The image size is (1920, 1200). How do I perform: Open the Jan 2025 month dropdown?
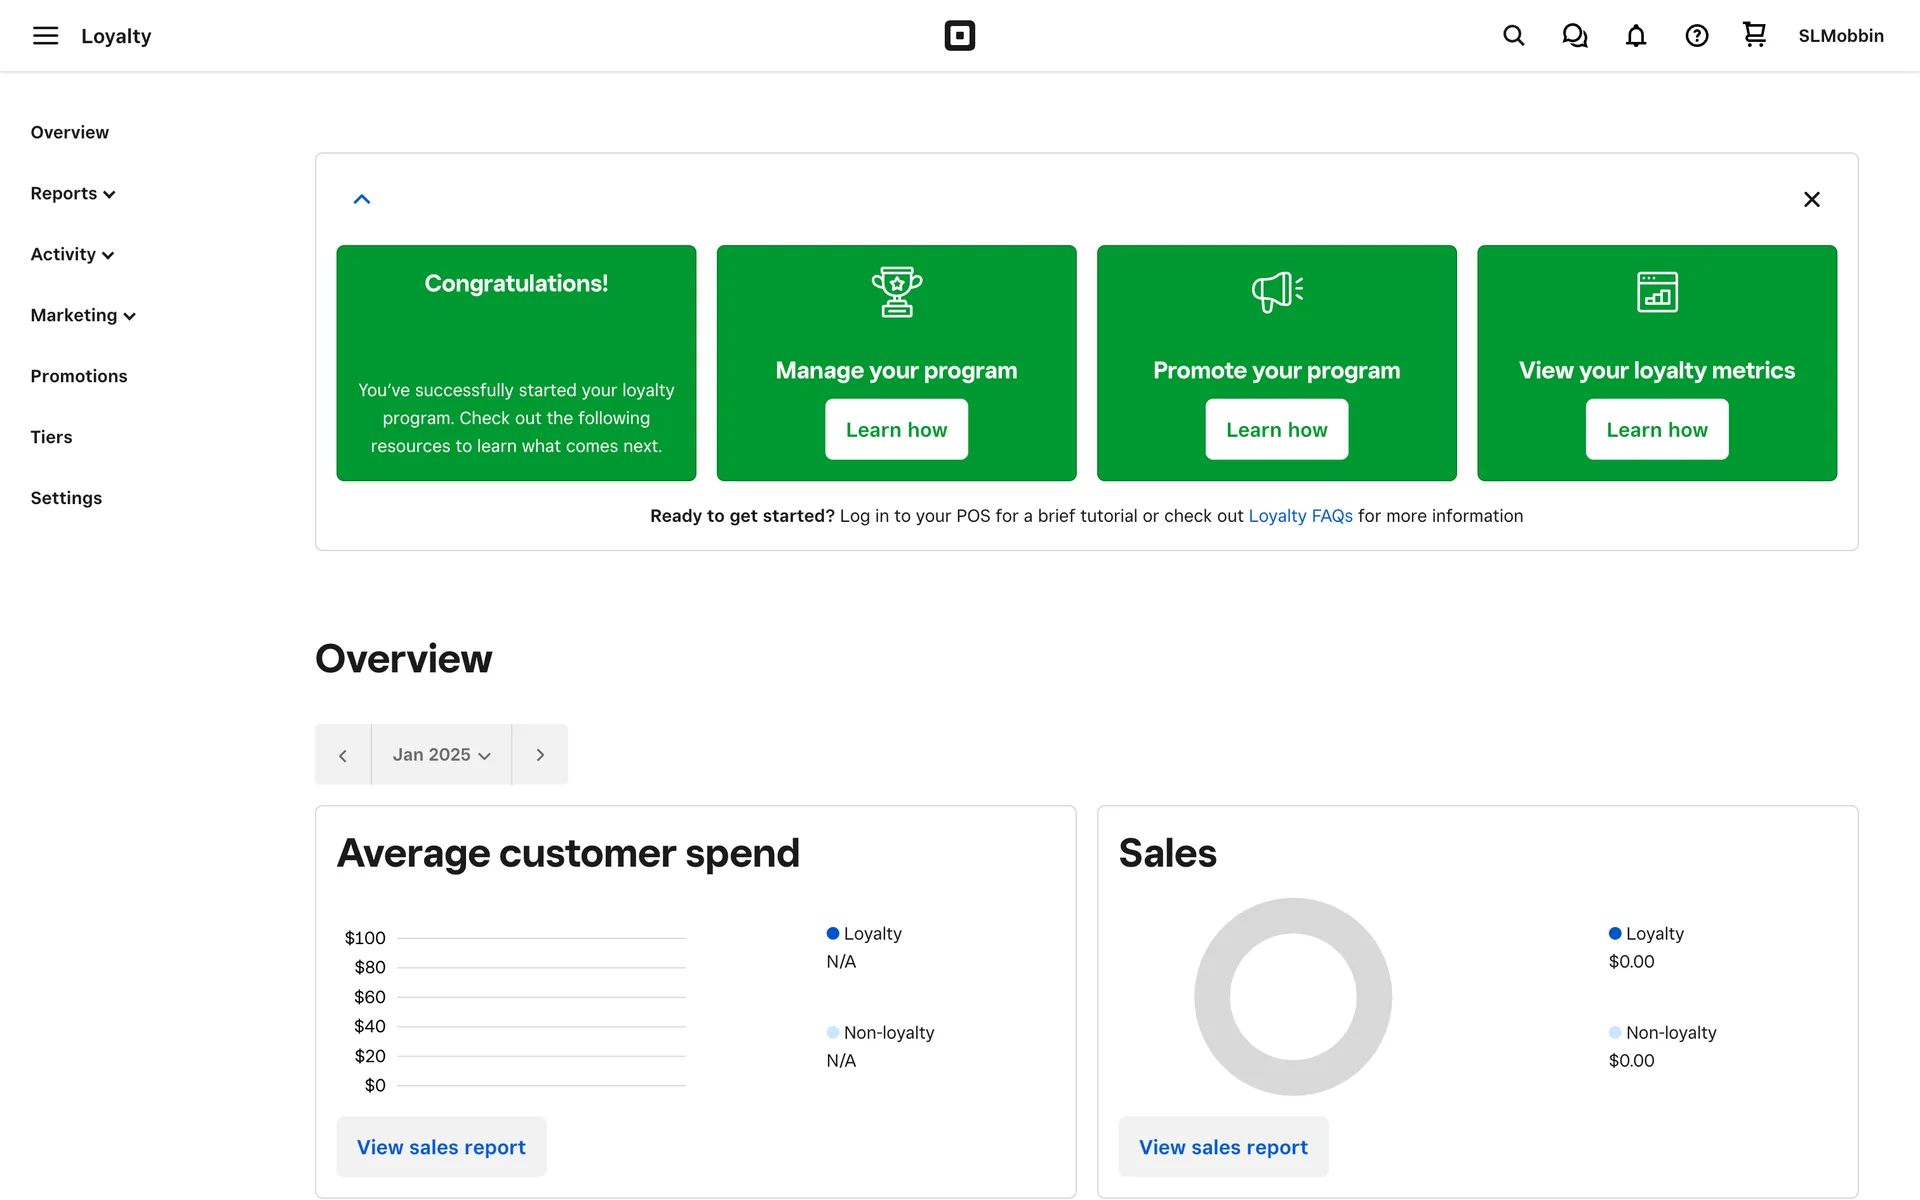[x=441, y=755]
